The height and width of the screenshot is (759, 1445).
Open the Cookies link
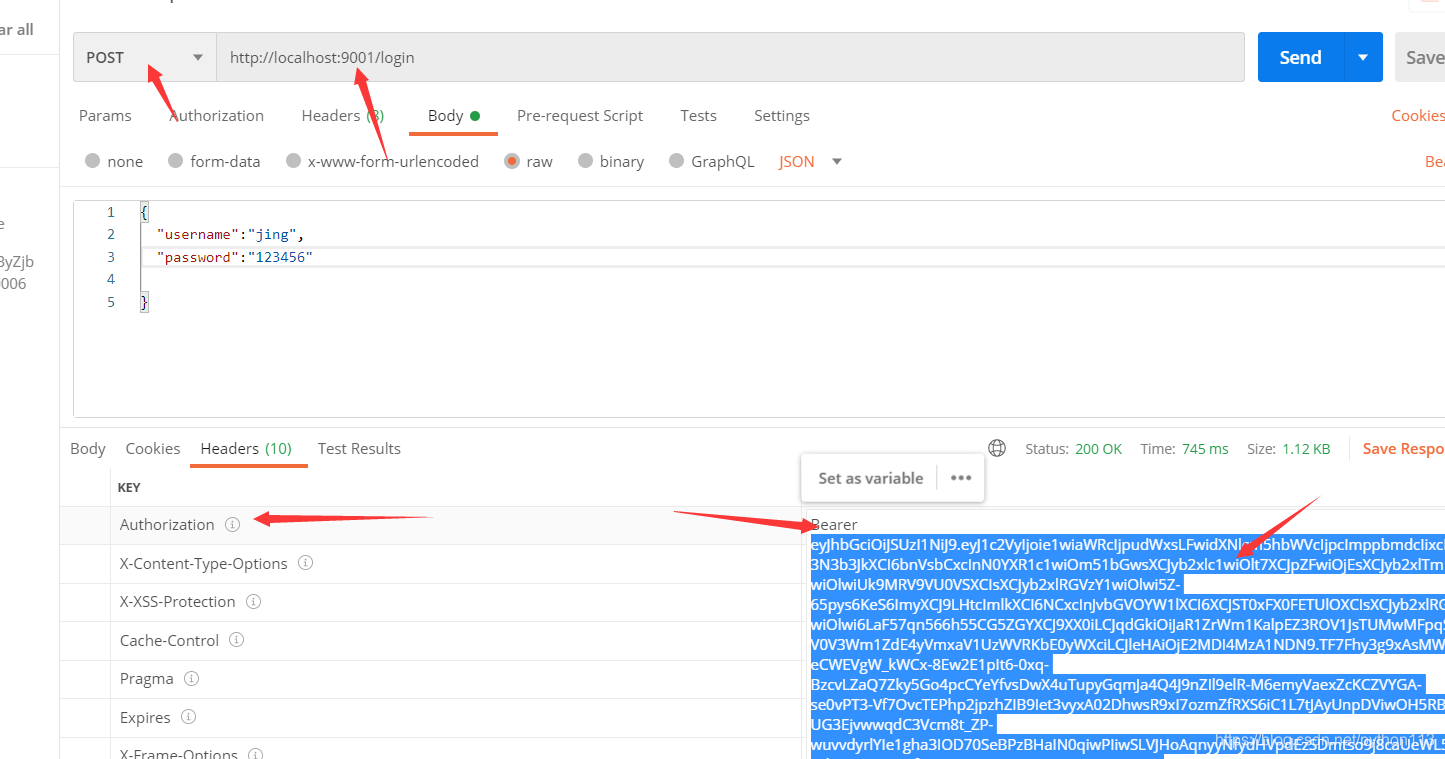click(1417, 116)
